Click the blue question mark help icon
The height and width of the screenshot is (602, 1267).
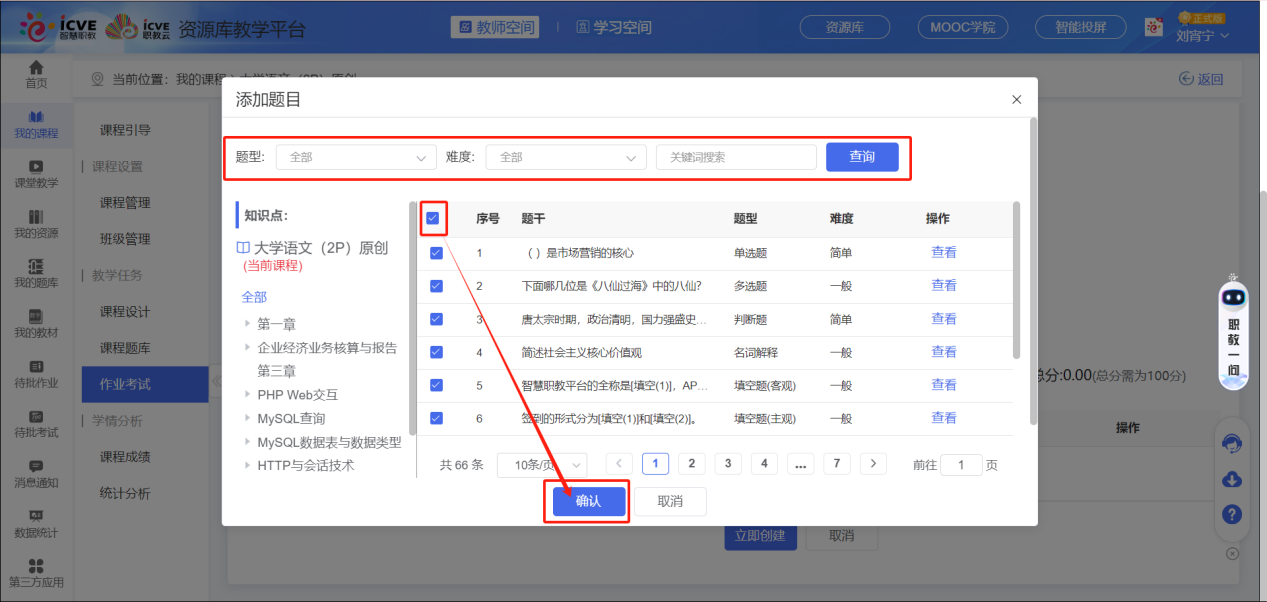[x=1232, y=514]
